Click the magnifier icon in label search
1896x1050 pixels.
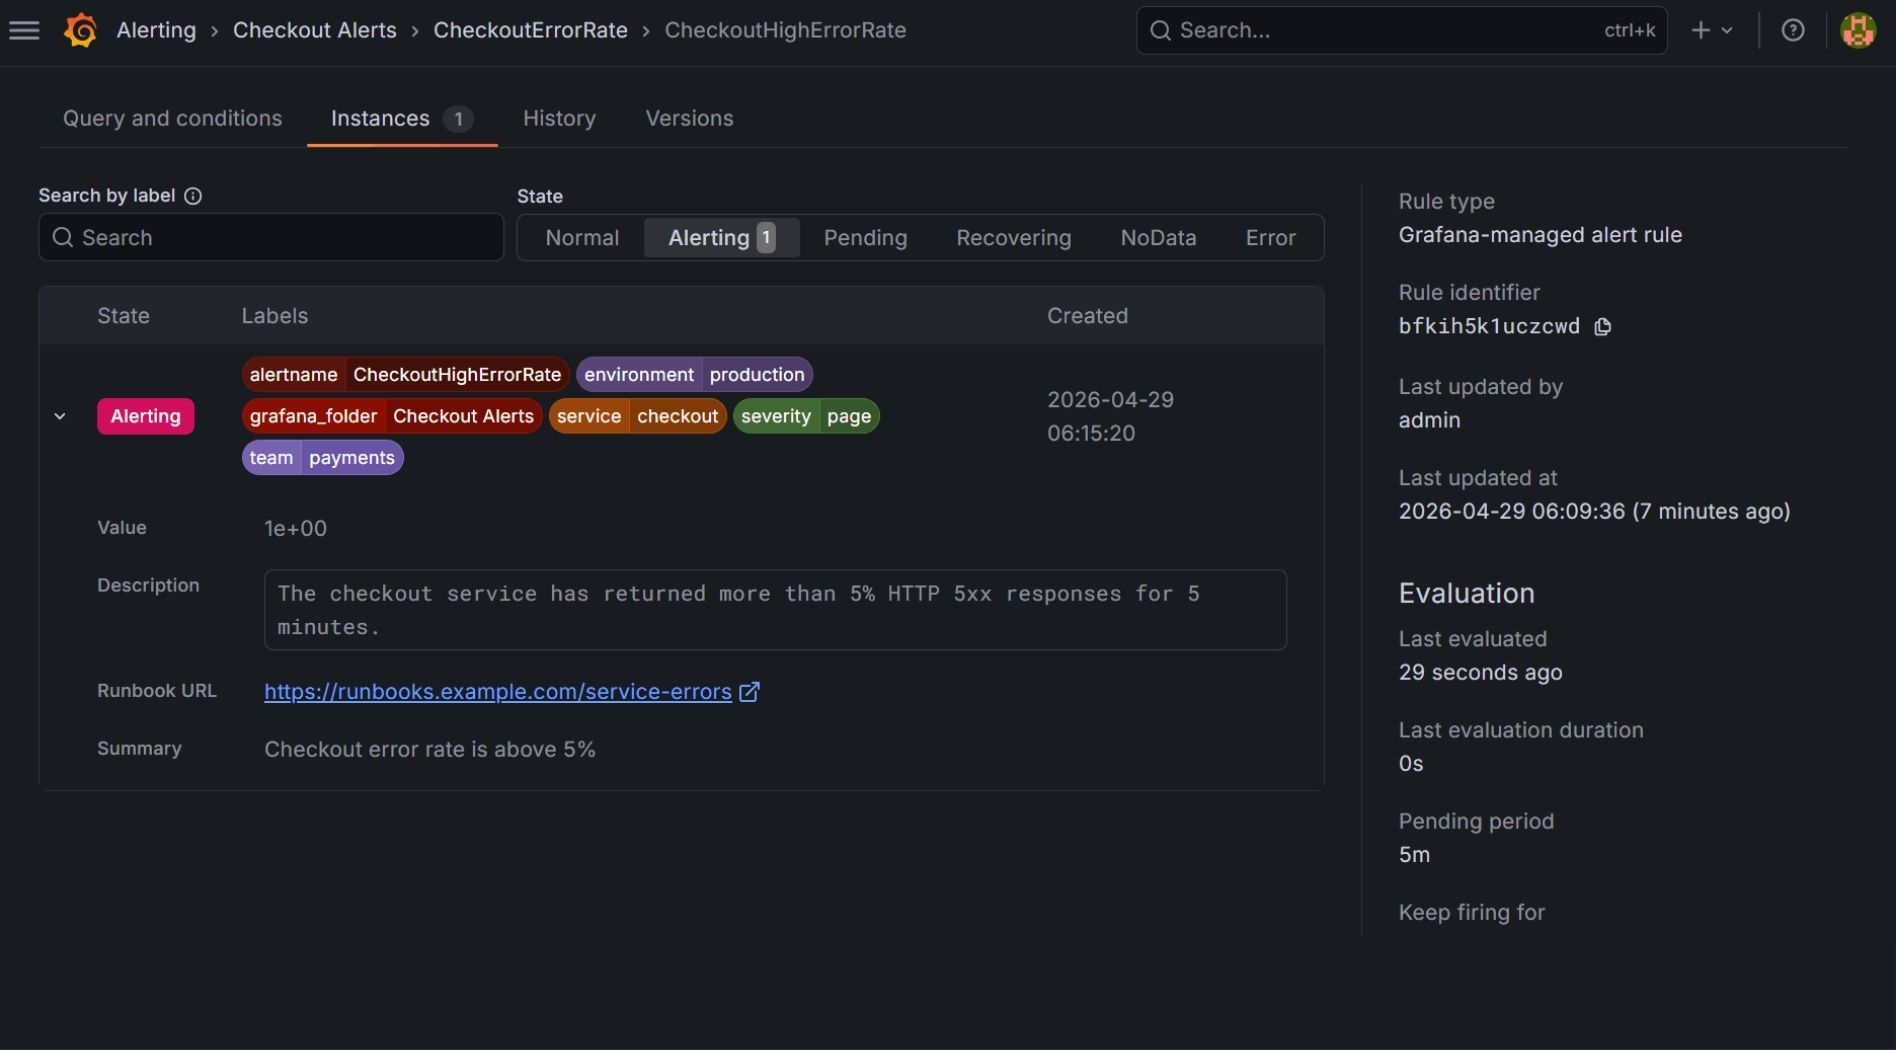pyautogui.click(x=63, y=238)
